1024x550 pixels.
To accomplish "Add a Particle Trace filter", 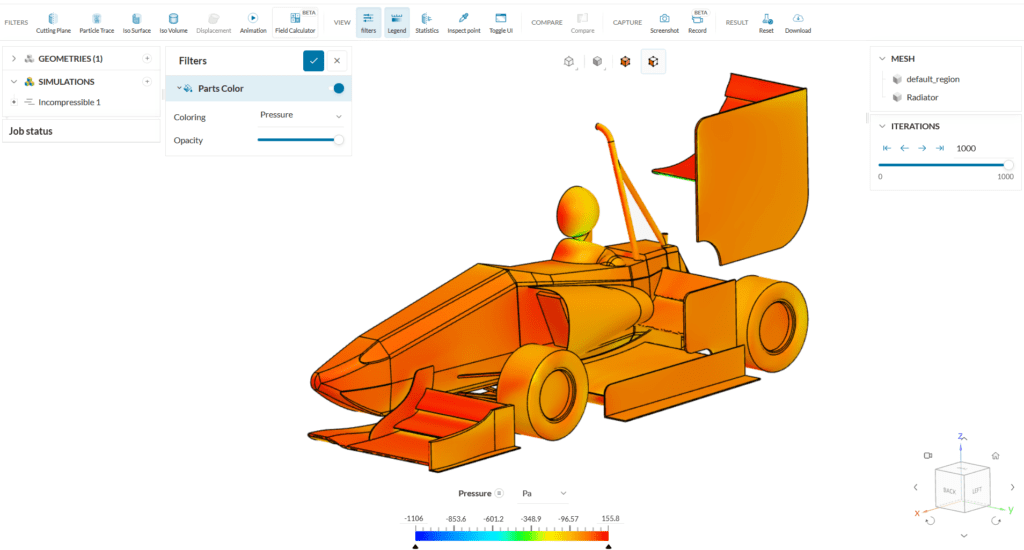I will (96, 22).
